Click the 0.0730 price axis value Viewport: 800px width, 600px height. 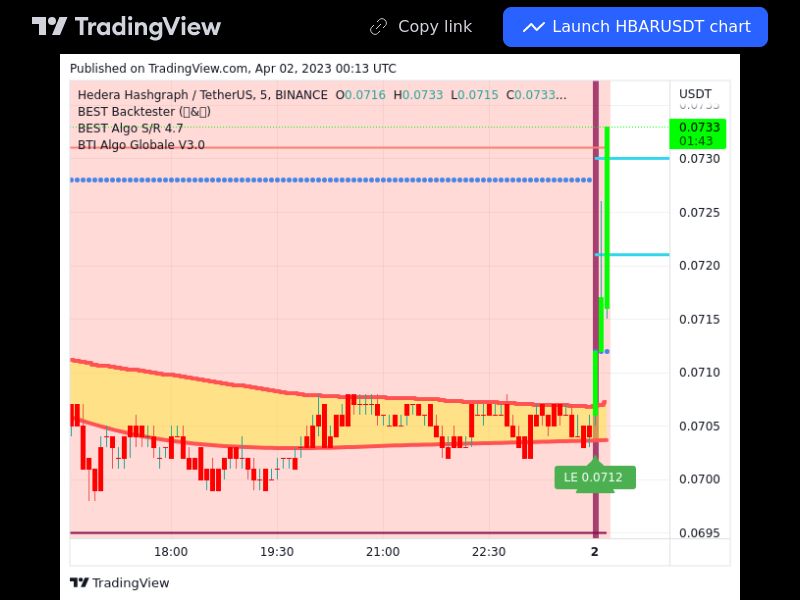click(699, 159)
